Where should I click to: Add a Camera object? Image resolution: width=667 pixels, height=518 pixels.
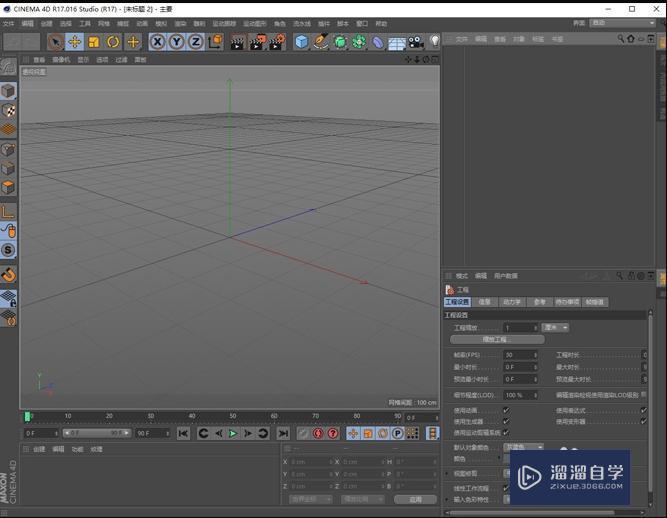tap(416, 42)
